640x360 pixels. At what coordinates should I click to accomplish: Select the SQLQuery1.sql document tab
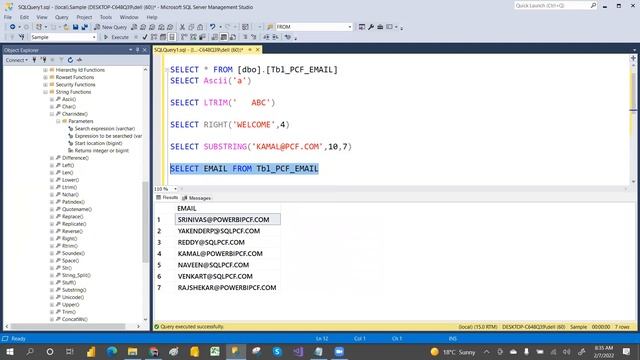pyautogui.click(x=199, y=50)
